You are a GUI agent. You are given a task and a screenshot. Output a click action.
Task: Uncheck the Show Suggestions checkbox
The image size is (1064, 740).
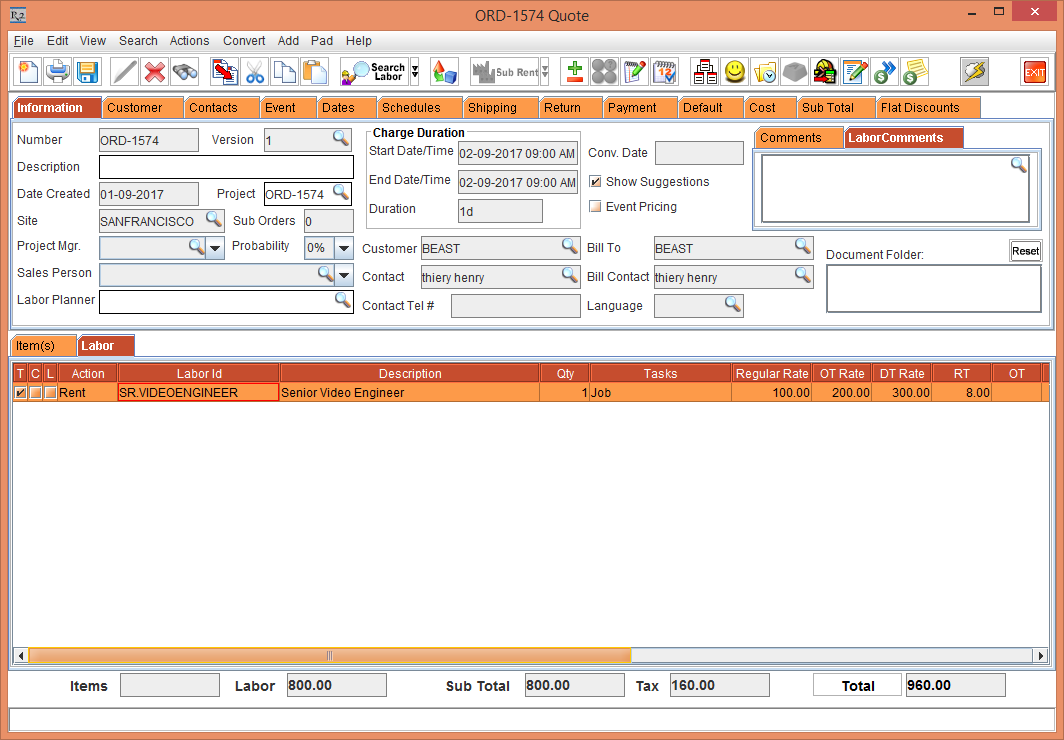[596, 182]
